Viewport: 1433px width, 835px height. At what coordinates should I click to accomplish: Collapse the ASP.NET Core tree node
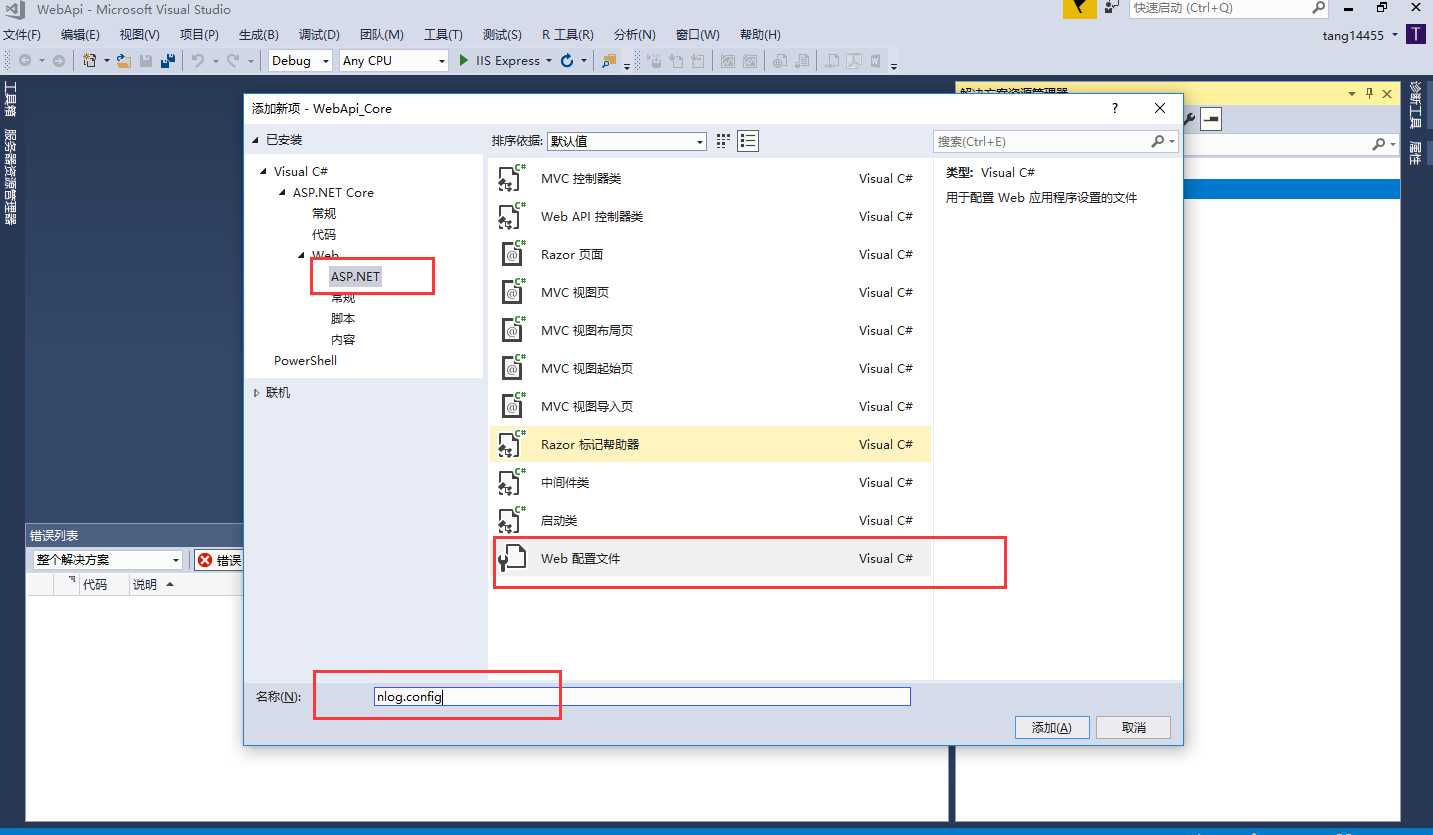[282, 193]
